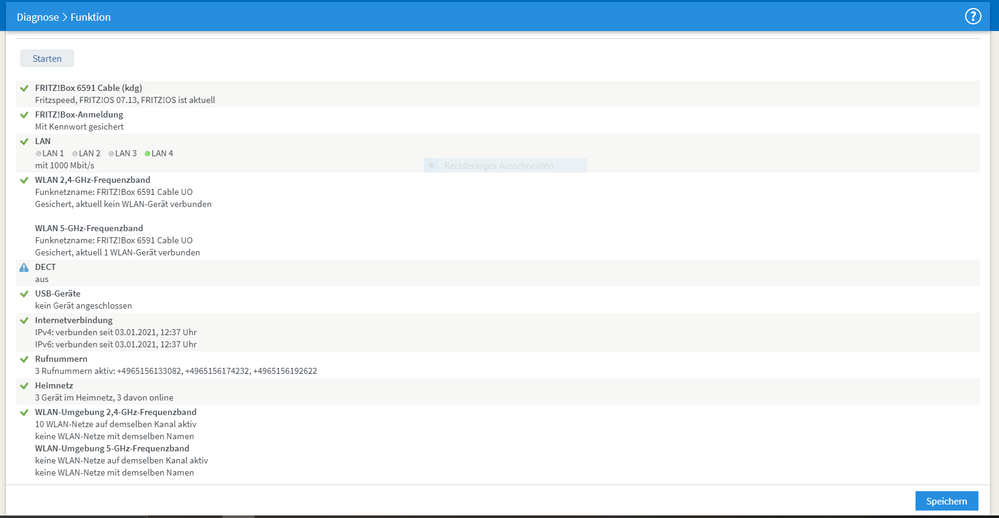Click Gesichert, aktuell kein WLAN-Gerät verbunden
Screen dimensions: 999x518
123,205
